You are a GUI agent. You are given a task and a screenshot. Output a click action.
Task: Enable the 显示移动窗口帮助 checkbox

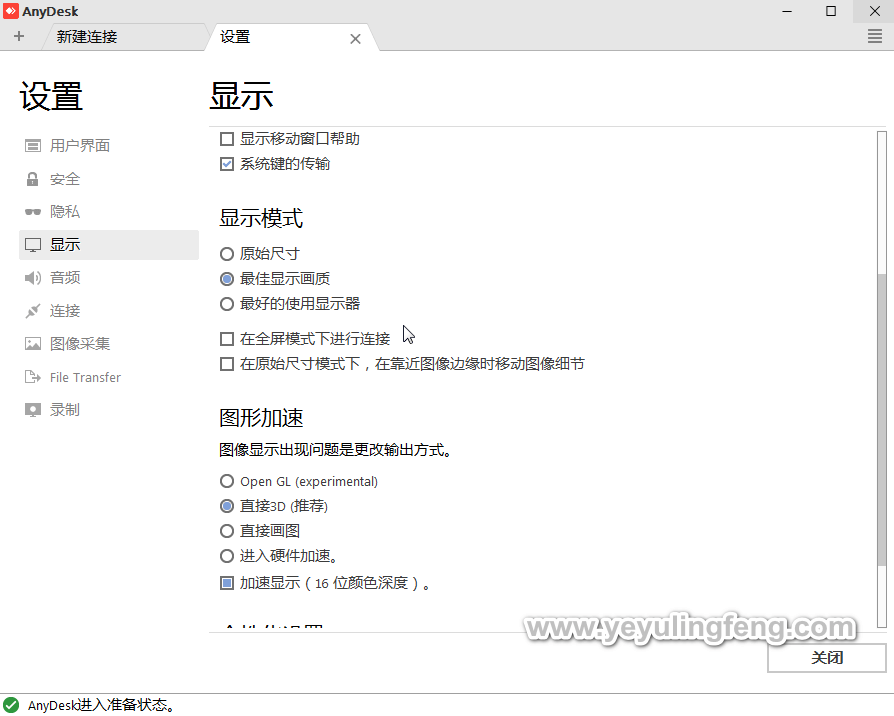pos(227,139)
